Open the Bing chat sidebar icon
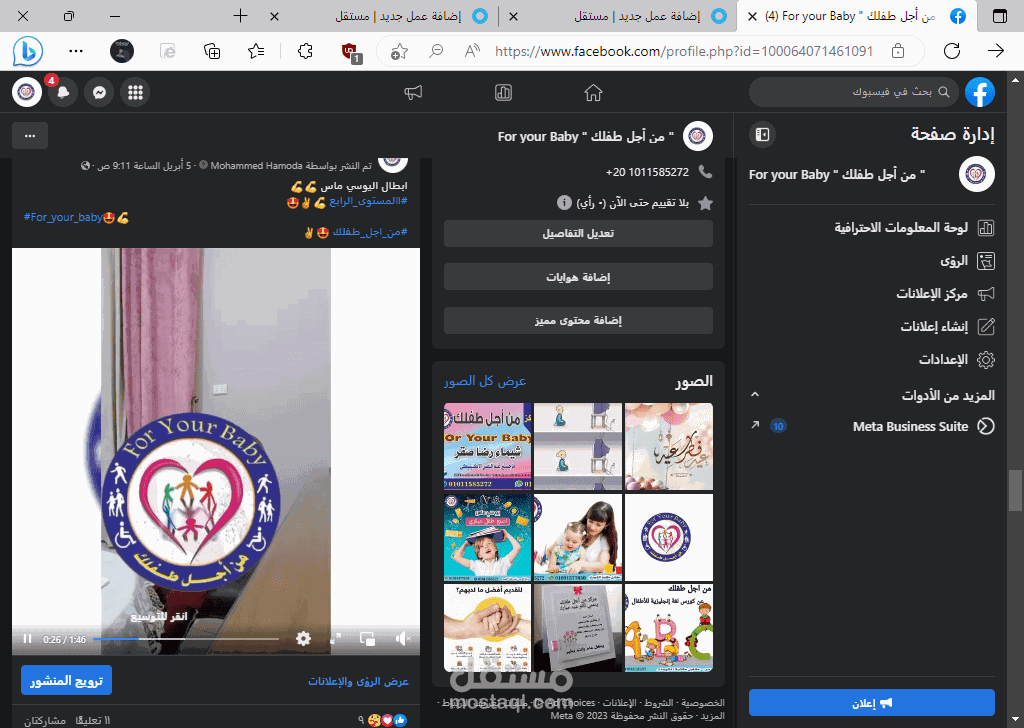This screenshot has height=728, width=1024. [x=27, y=51]
